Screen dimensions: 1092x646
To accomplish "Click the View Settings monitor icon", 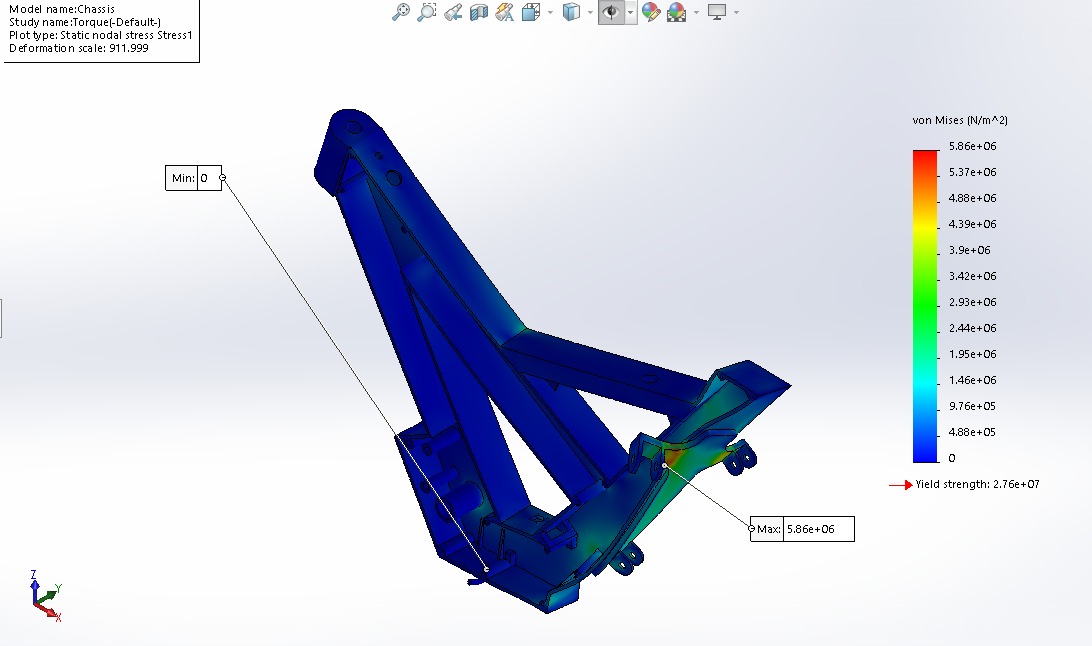I will 717,12.
